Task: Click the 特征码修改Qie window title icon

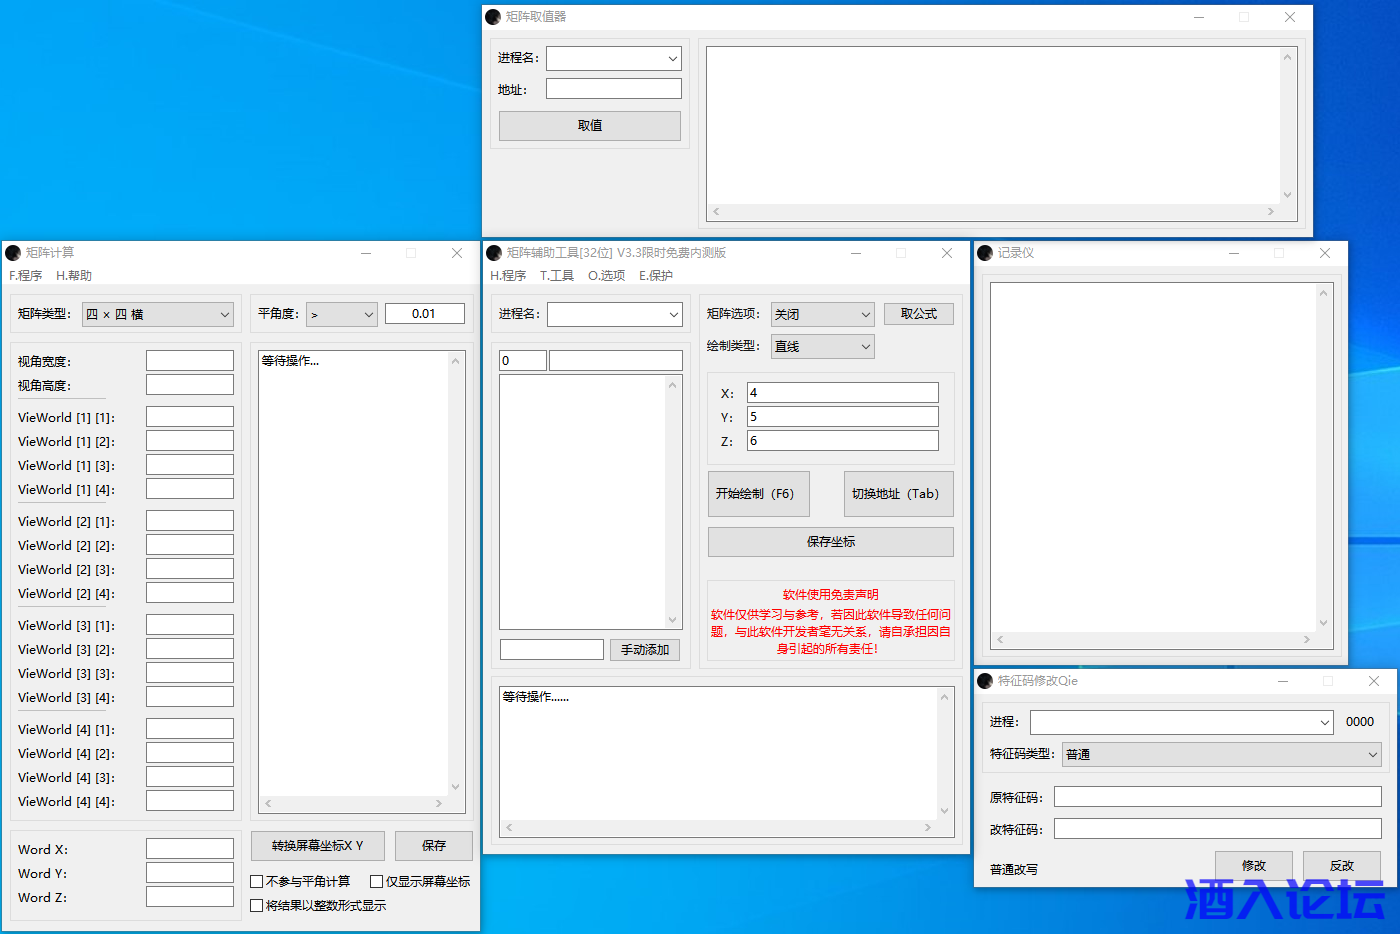Action: coord(985,681)
